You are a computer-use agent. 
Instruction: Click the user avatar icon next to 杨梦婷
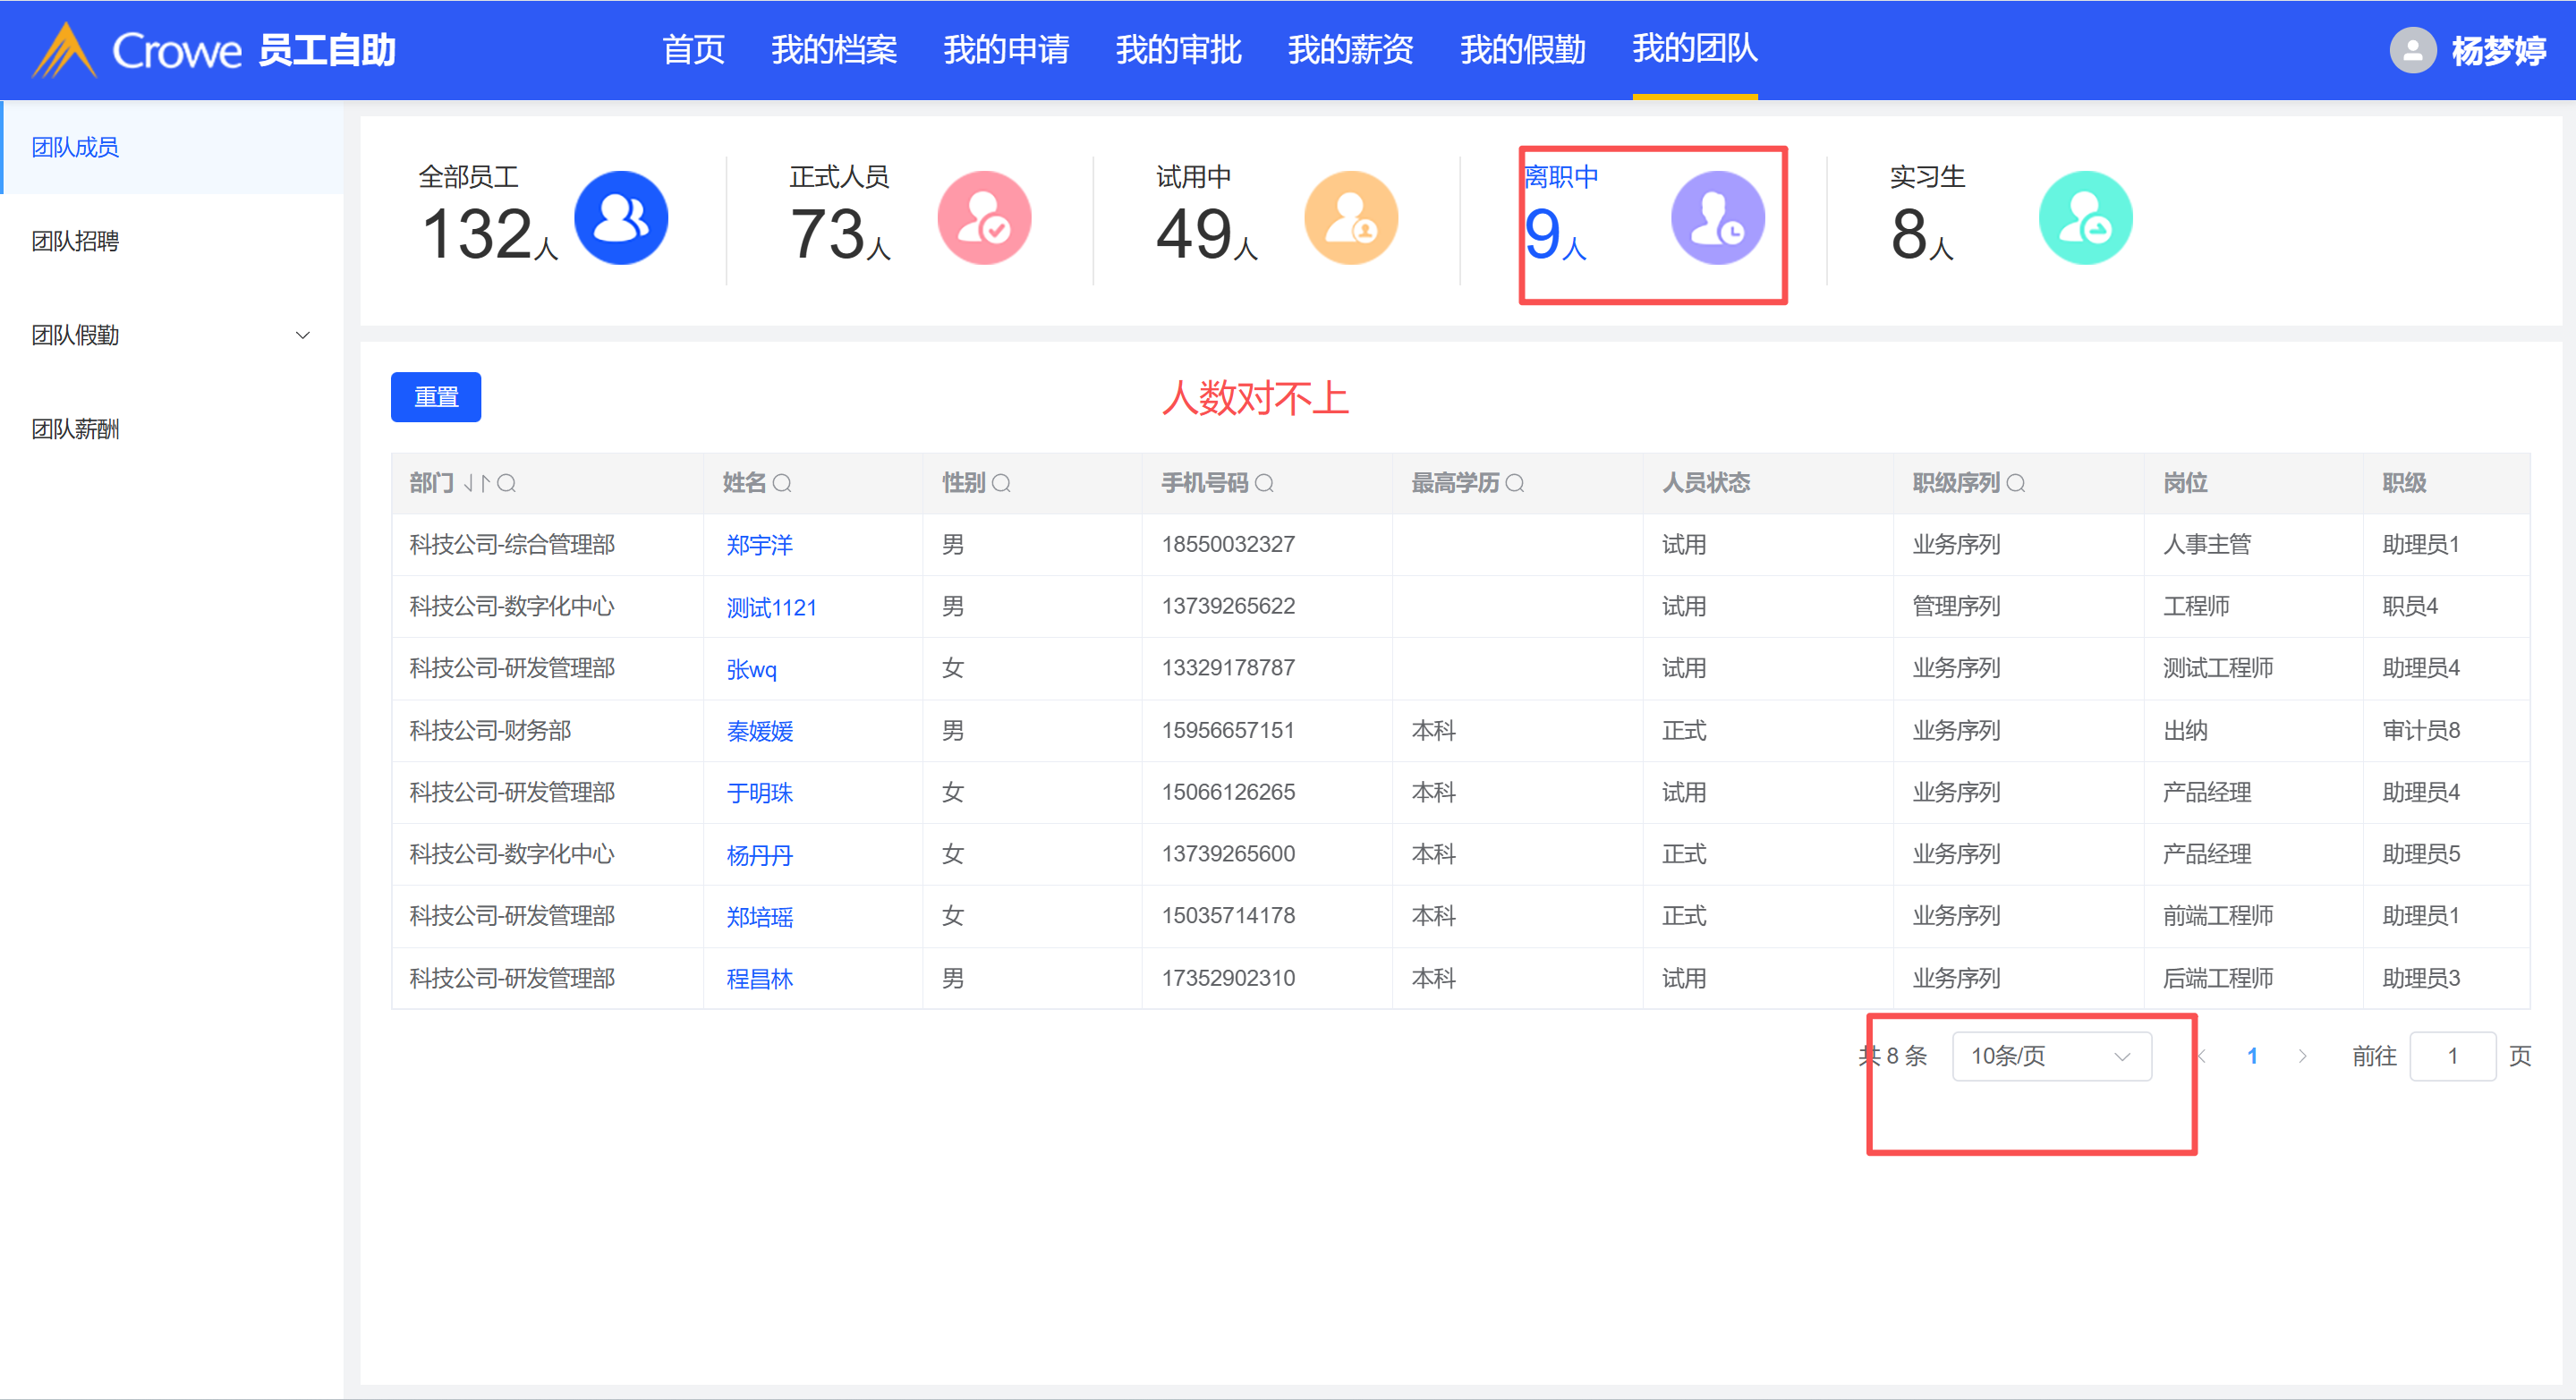point(2412,50)
